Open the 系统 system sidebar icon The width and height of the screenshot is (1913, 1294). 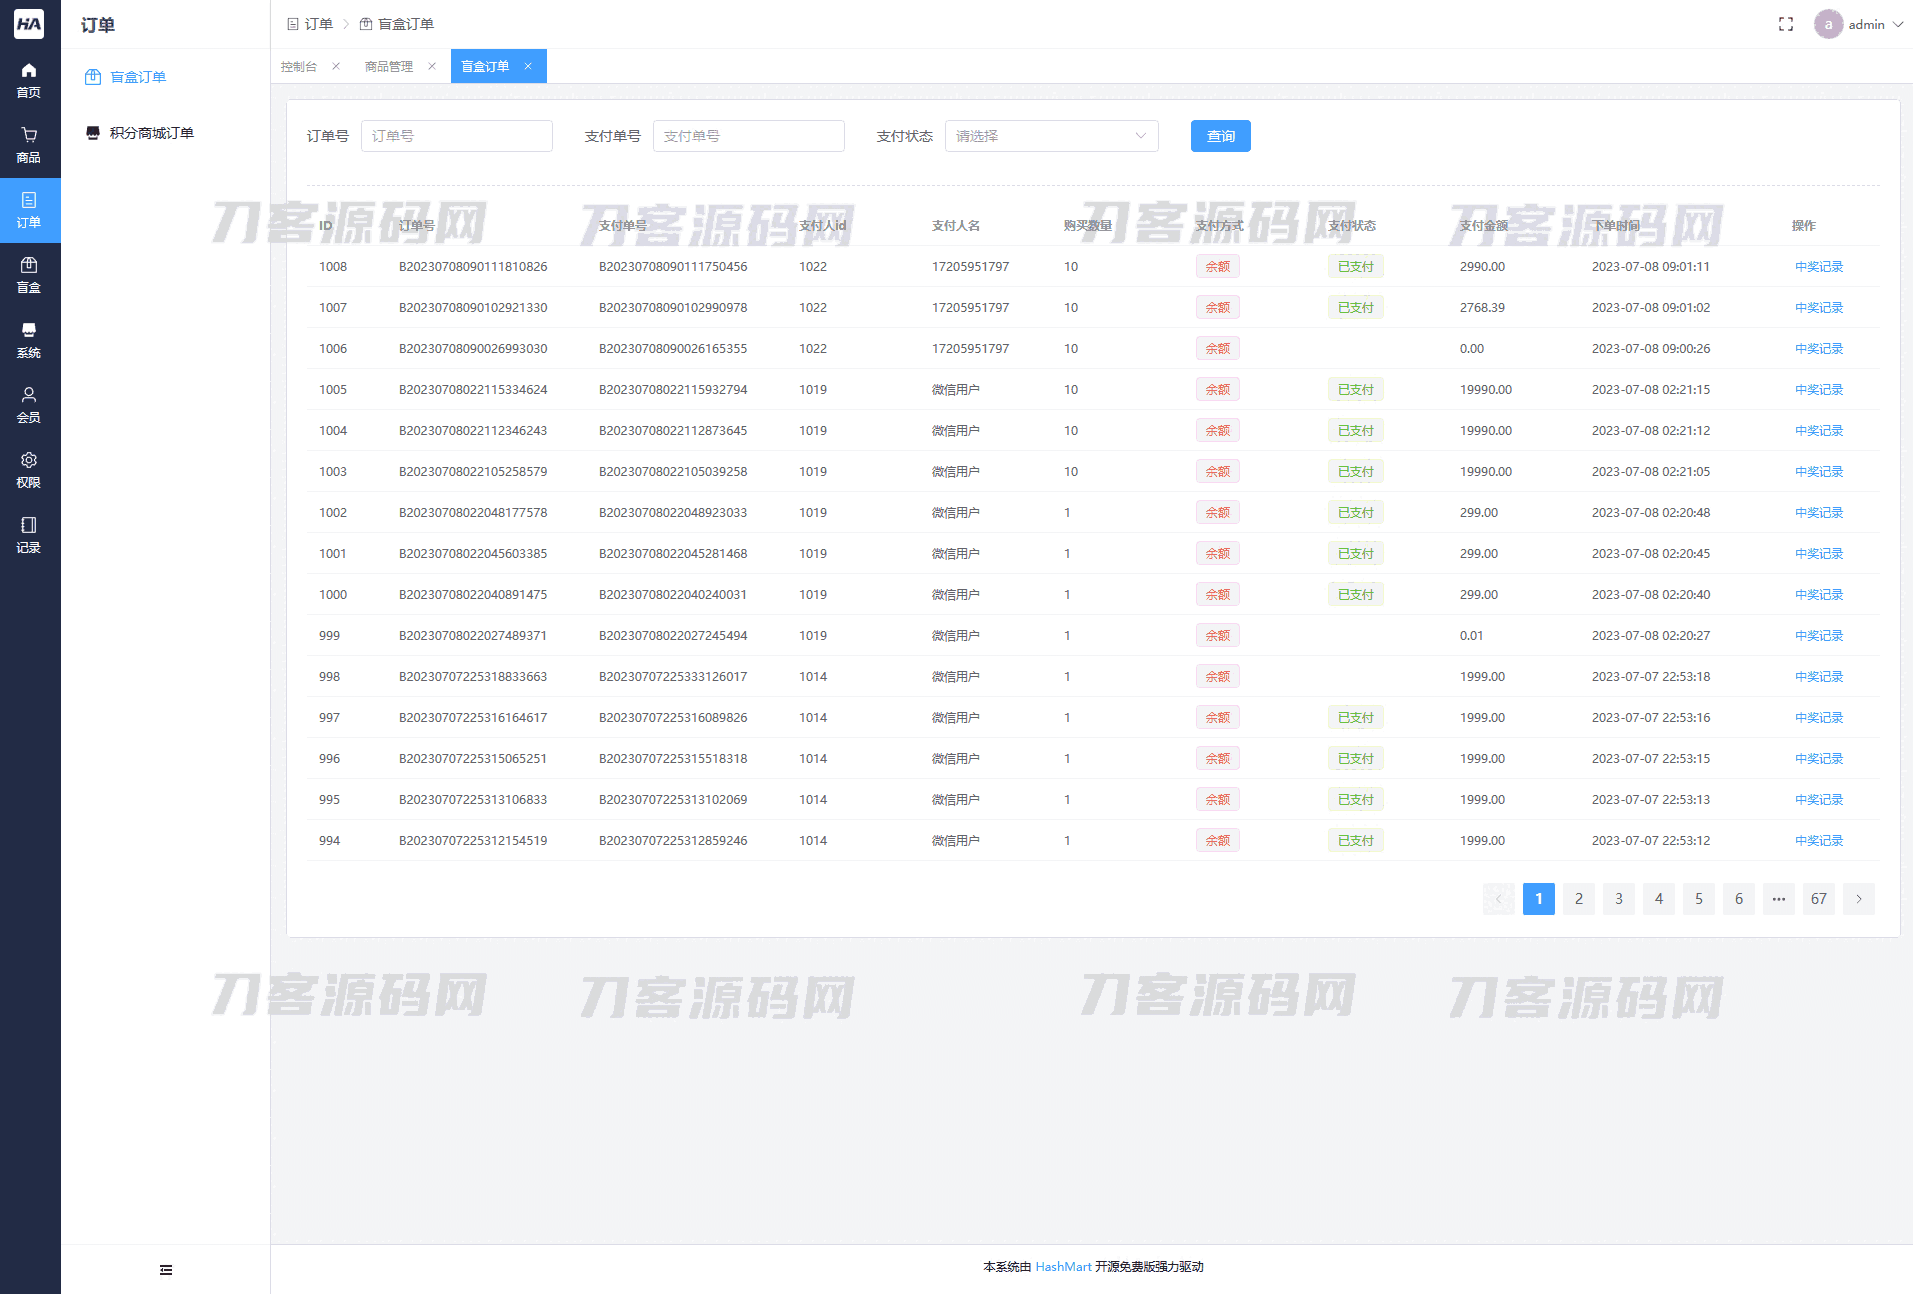[x=29, y=340]
